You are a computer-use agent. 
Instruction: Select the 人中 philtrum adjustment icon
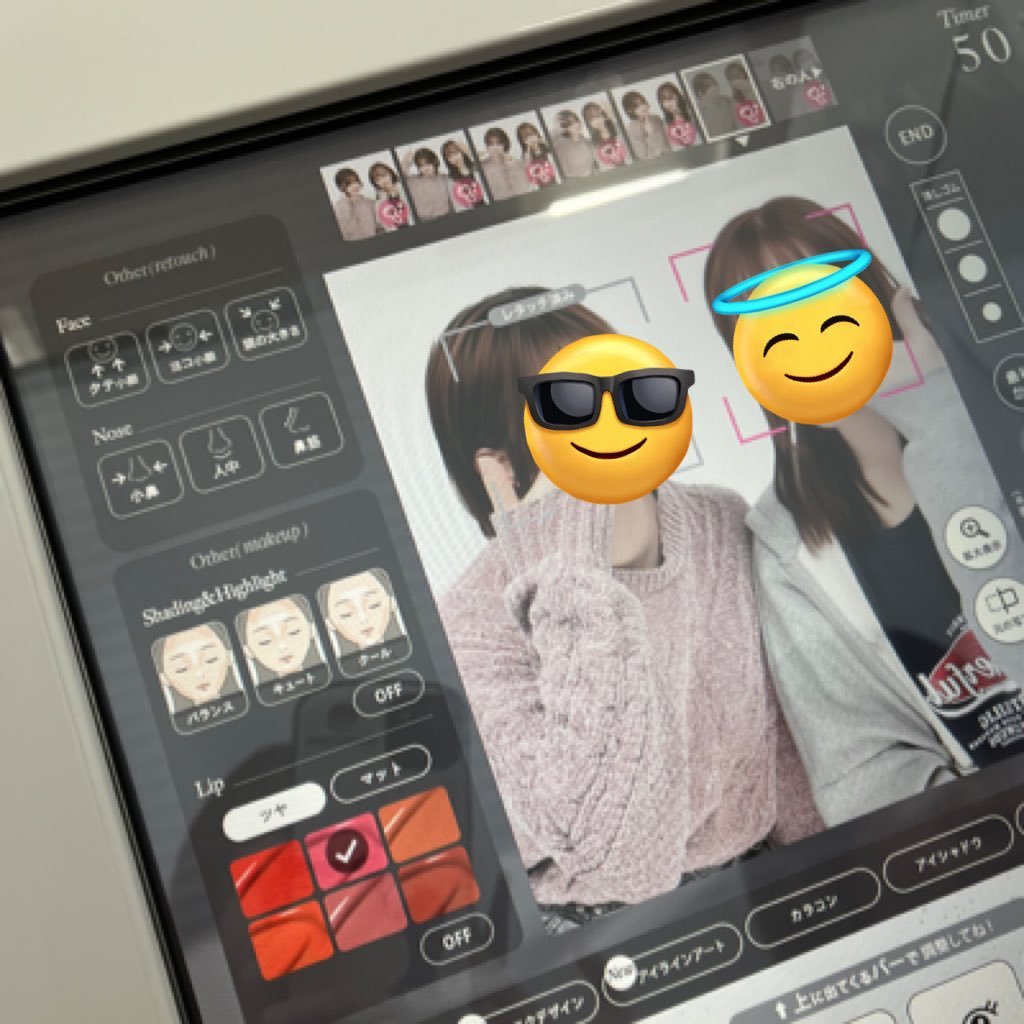(222, 453)
